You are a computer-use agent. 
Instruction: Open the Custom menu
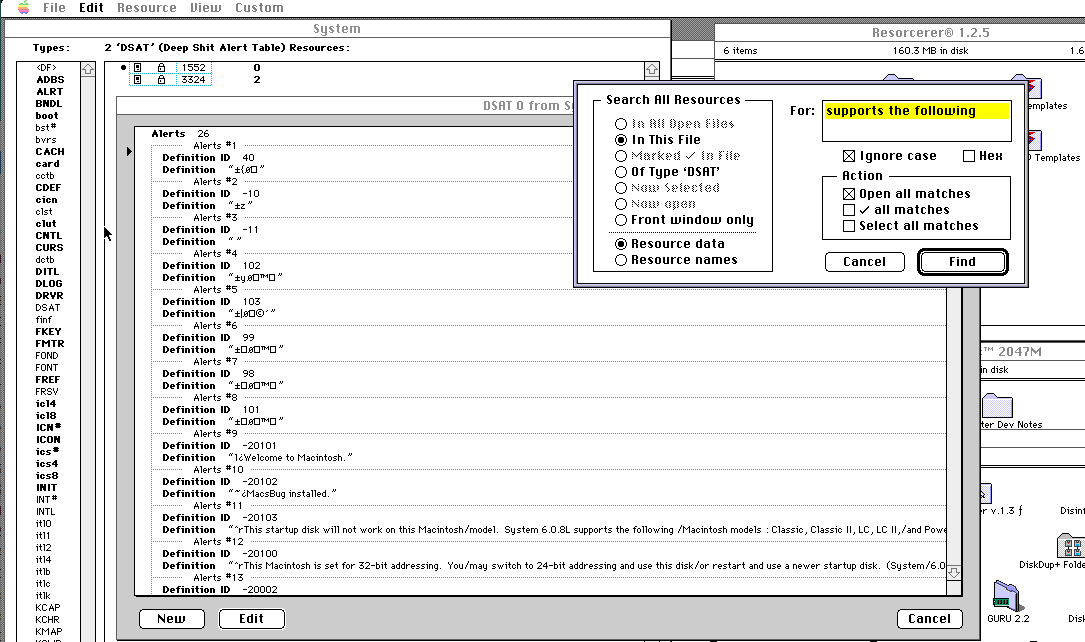259,8
